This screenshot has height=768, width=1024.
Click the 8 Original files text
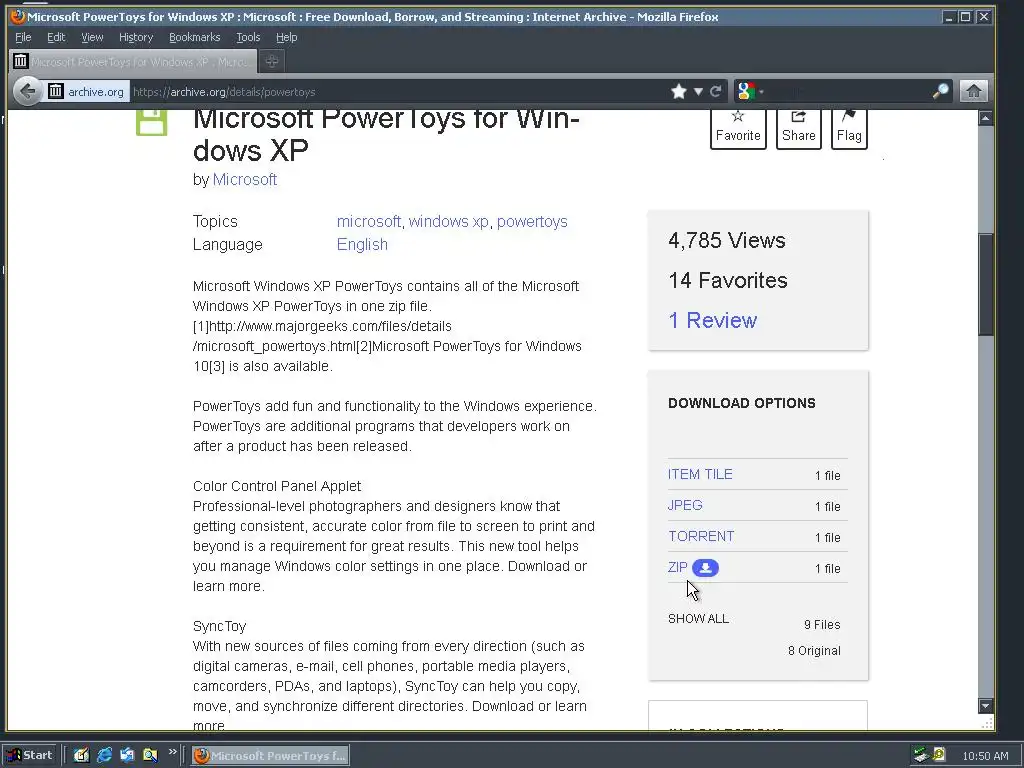814,650
